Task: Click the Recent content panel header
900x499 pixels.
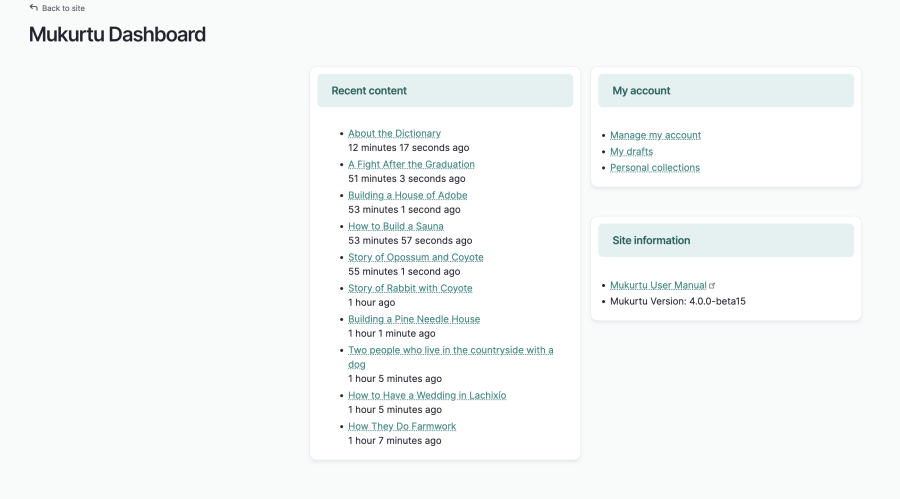Action: click(x=445, y=91)
